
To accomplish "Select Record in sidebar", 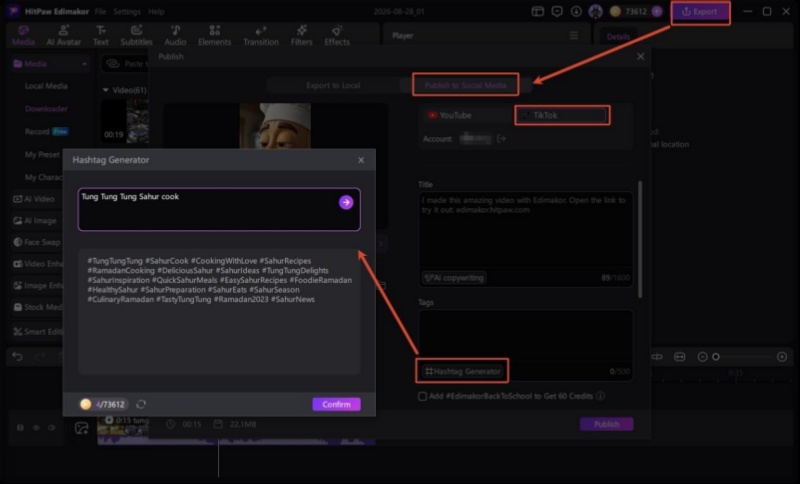I will (37, 132).
